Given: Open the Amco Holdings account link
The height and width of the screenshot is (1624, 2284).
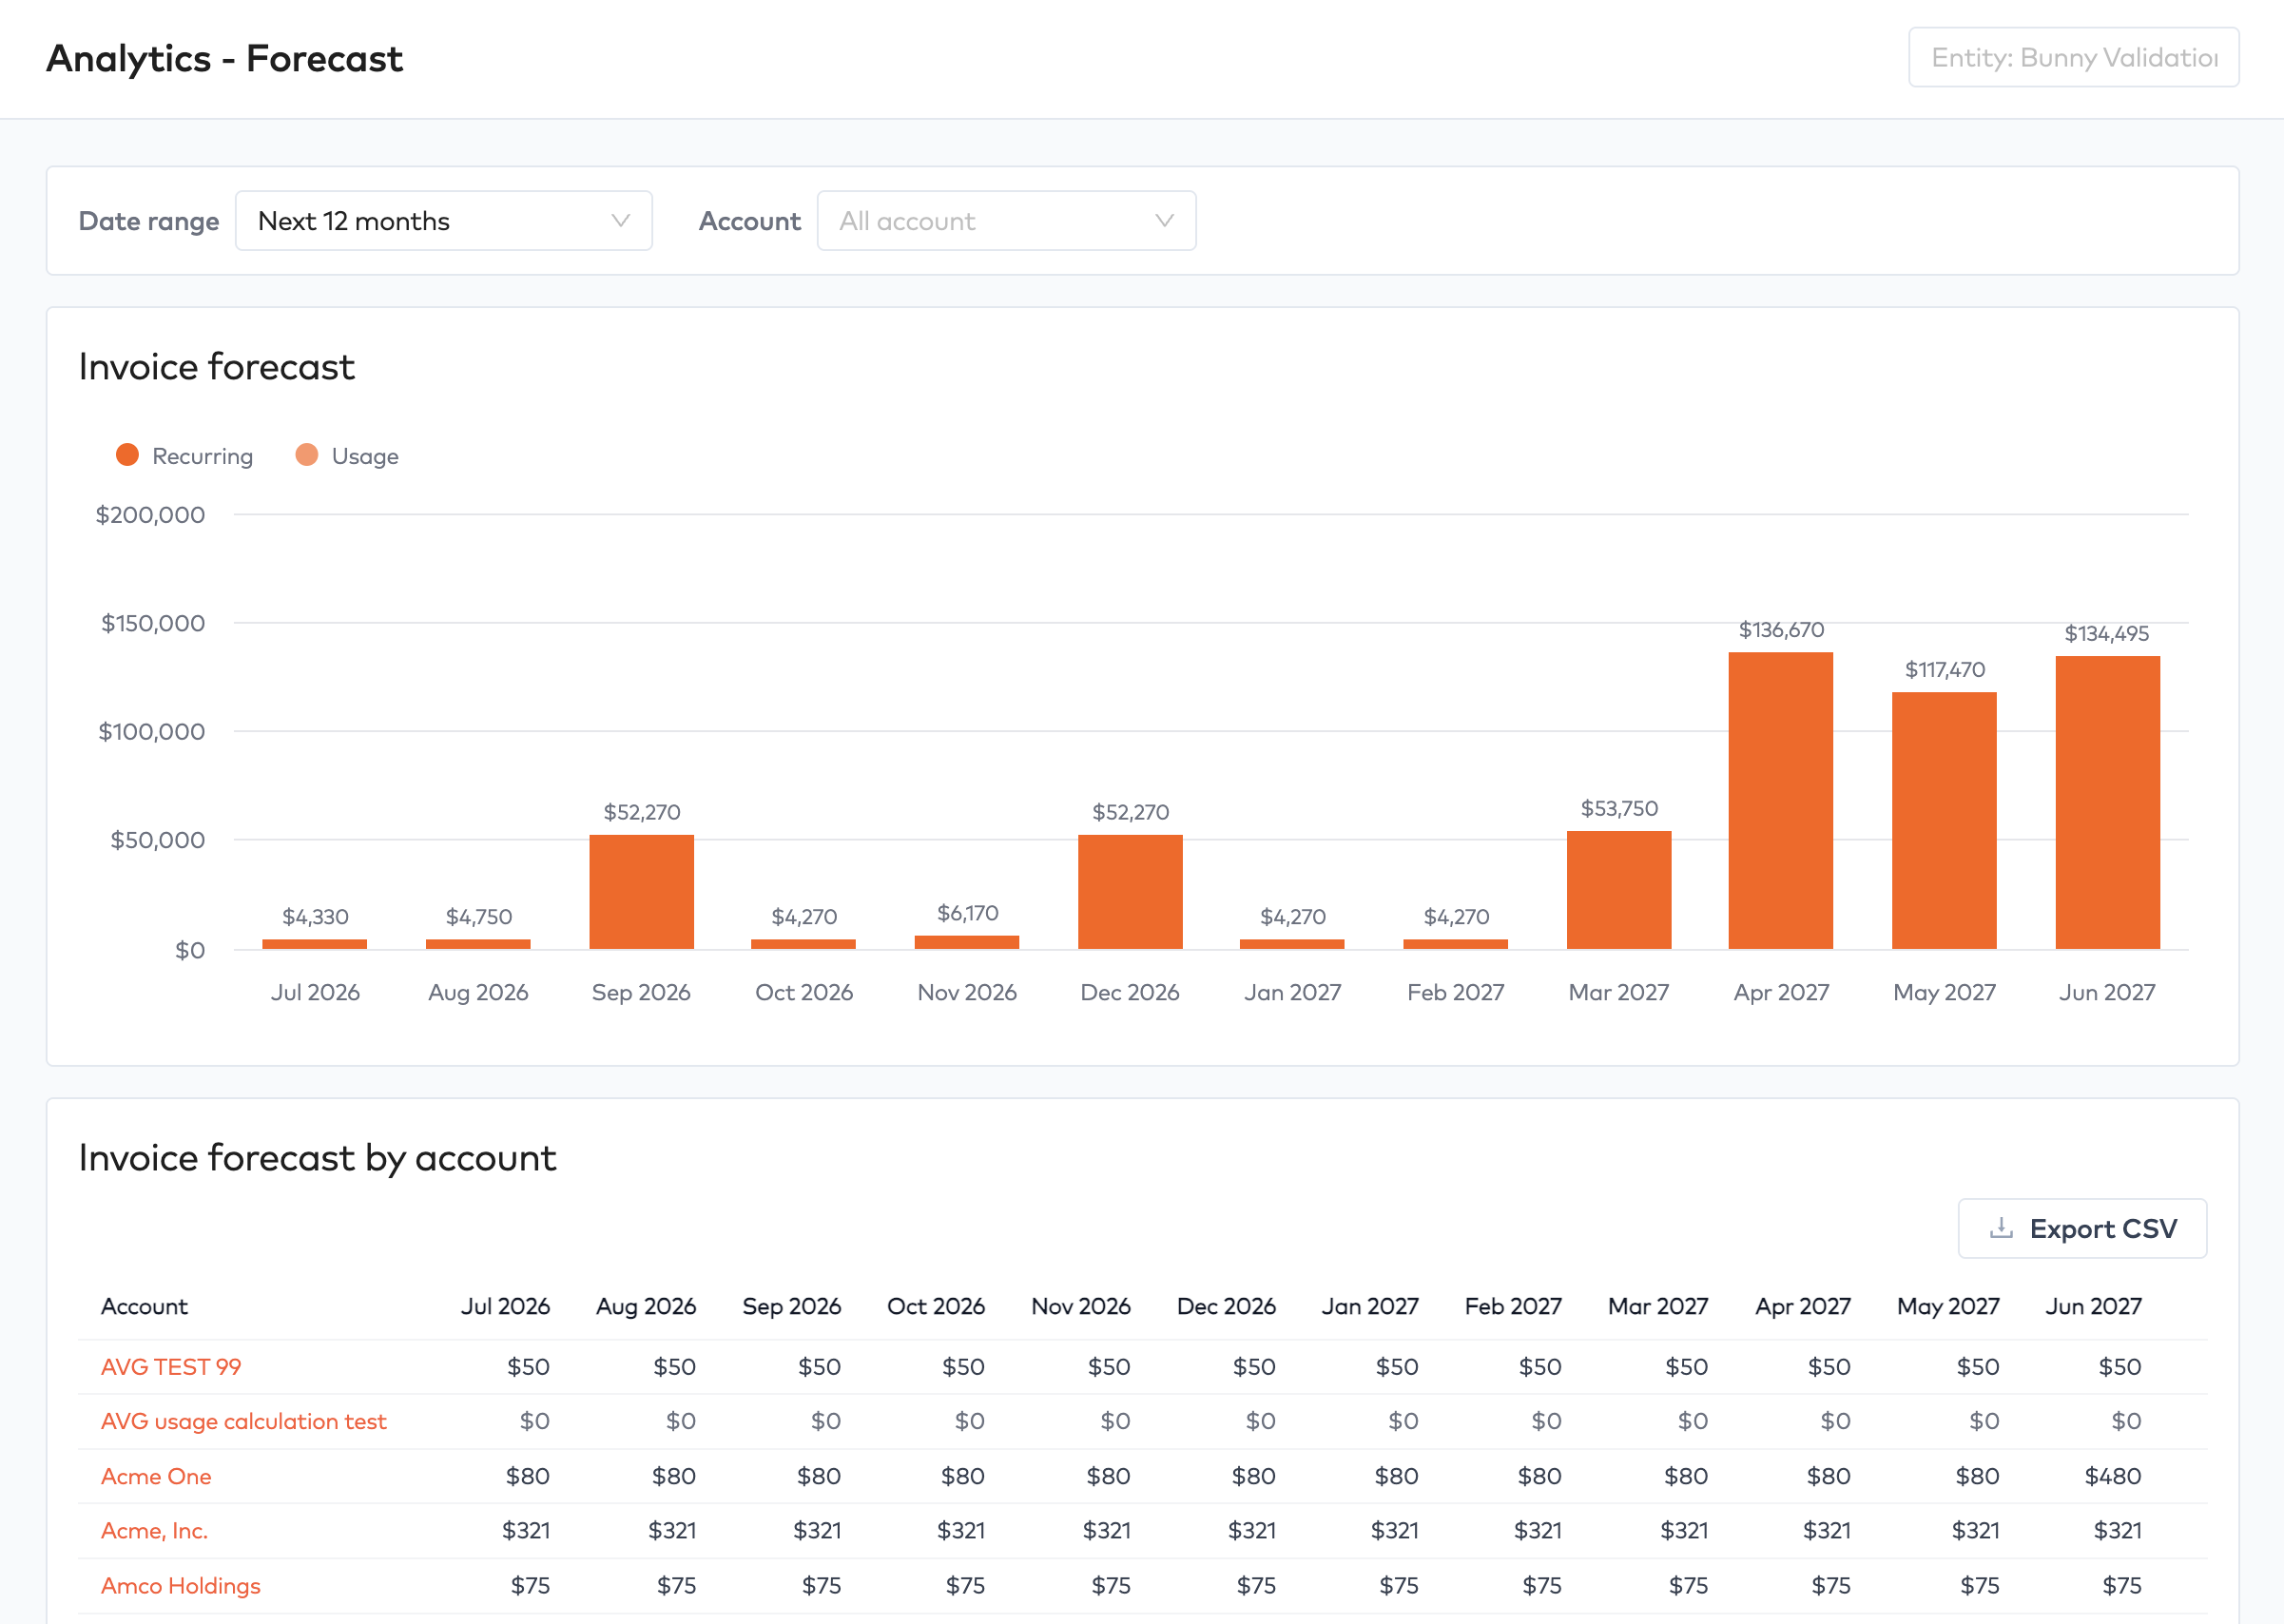Looking at the screenshot, I should (180, 1585).
